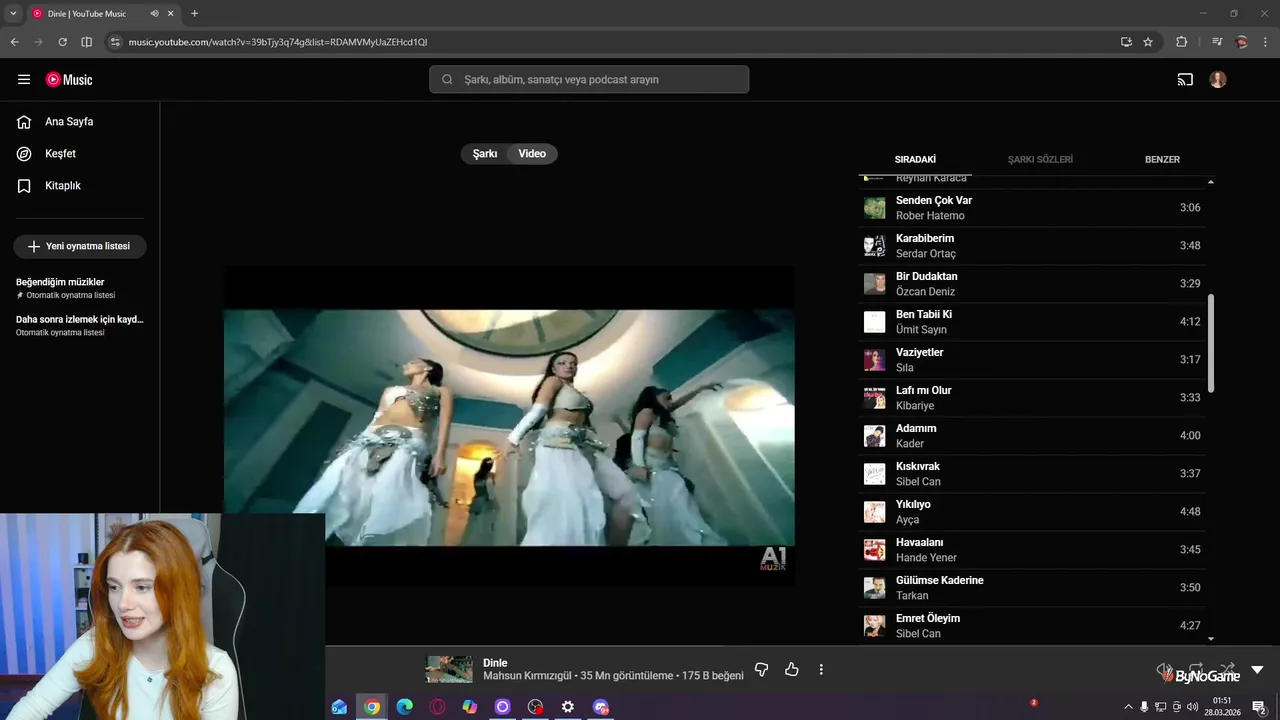Focus the song search field

pos(589,79)
